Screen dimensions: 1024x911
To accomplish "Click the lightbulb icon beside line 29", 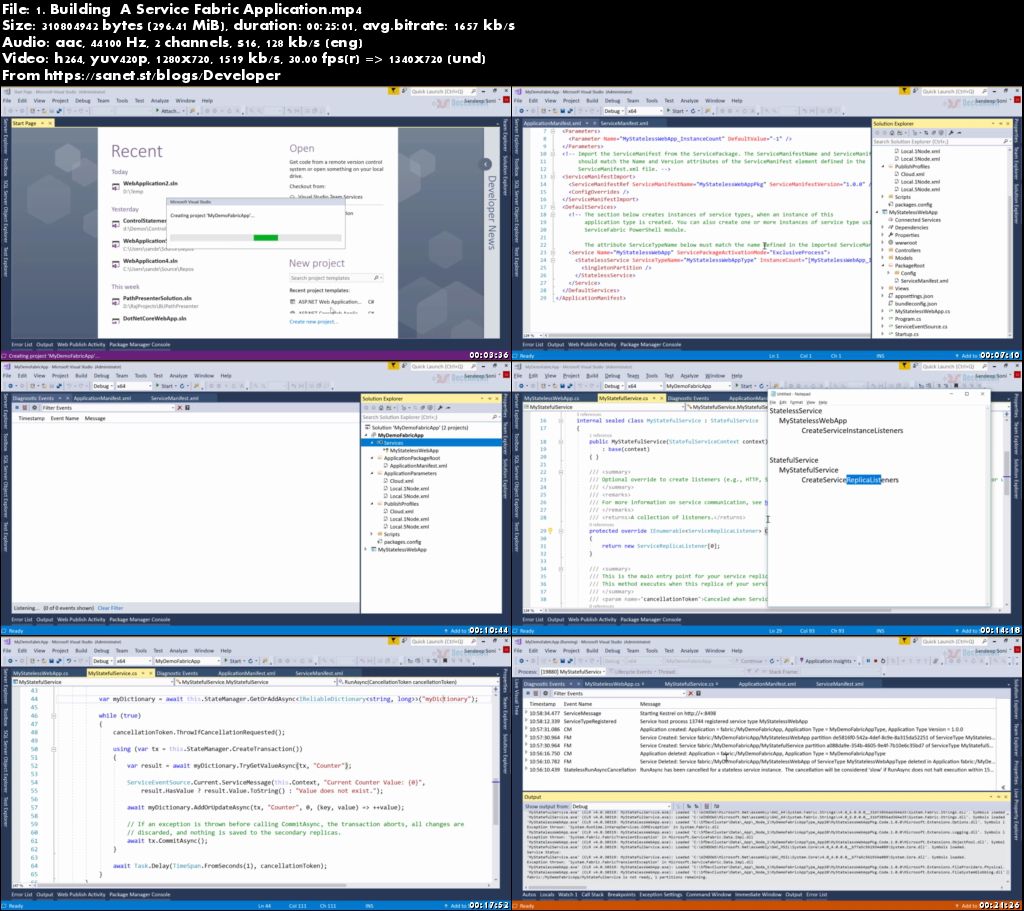I will pos(550,531).
